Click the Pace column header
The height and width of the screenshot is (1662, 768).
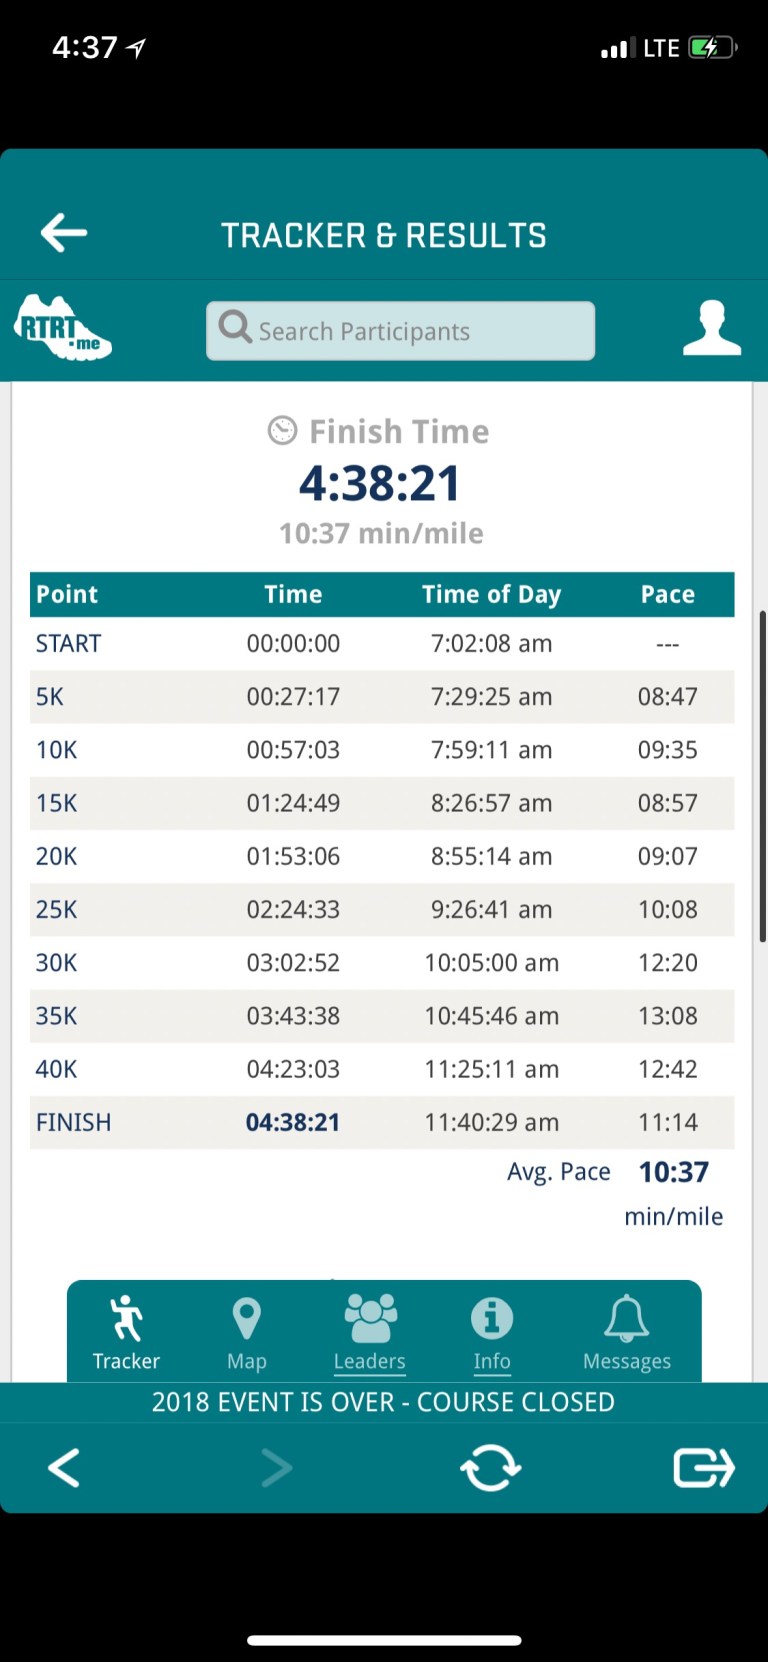pyautogui.click(x=667, y=594)
